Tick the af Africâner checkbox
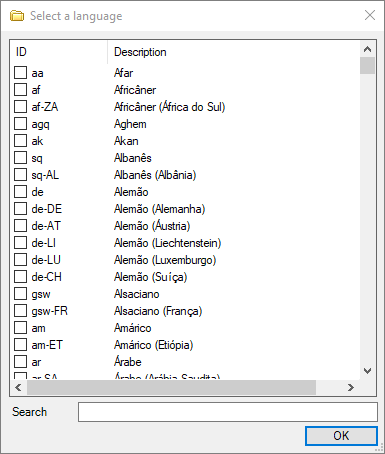385x454 pixels. 20,90
